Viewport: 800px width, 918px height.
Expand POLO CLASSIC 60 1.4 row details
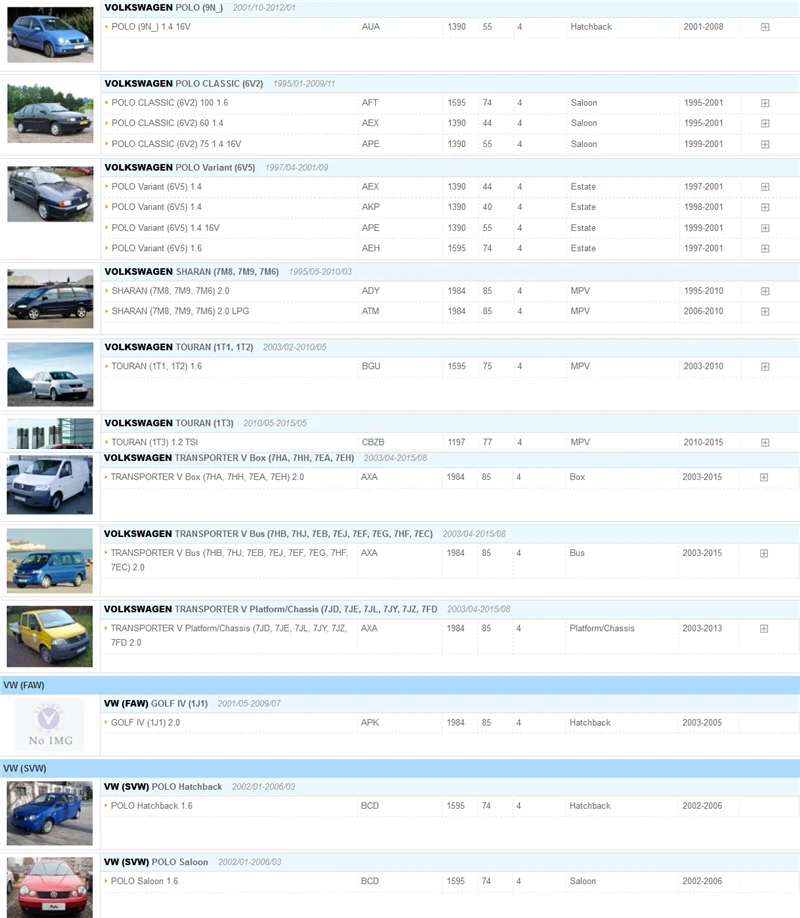coord(765,124)
